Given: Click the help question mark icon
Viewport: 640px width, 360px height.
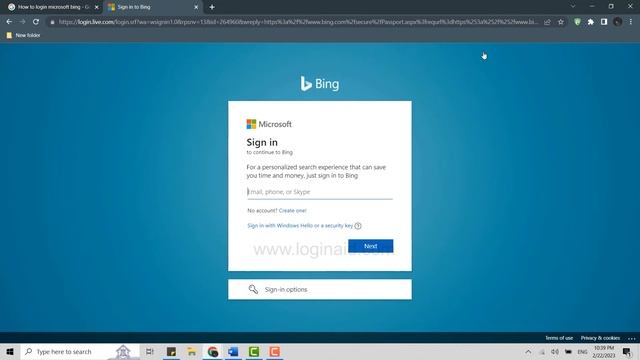Looking at the screenshot, I should (x=358, y=226).
